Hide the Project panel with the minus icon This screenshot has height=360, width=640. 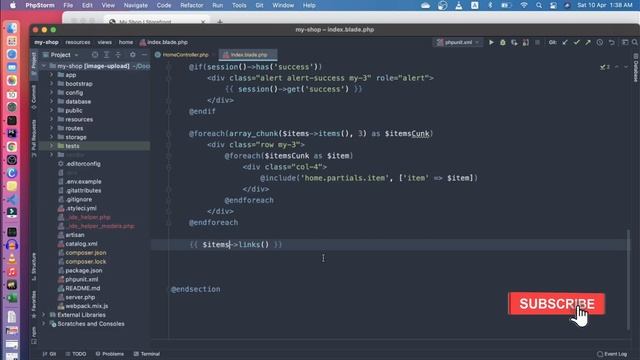tap(144, 55)
